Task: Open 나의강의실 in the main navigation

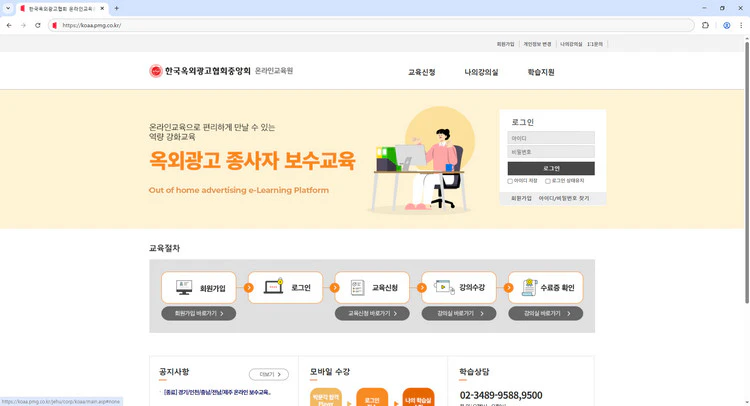Action: pos(481,72)
